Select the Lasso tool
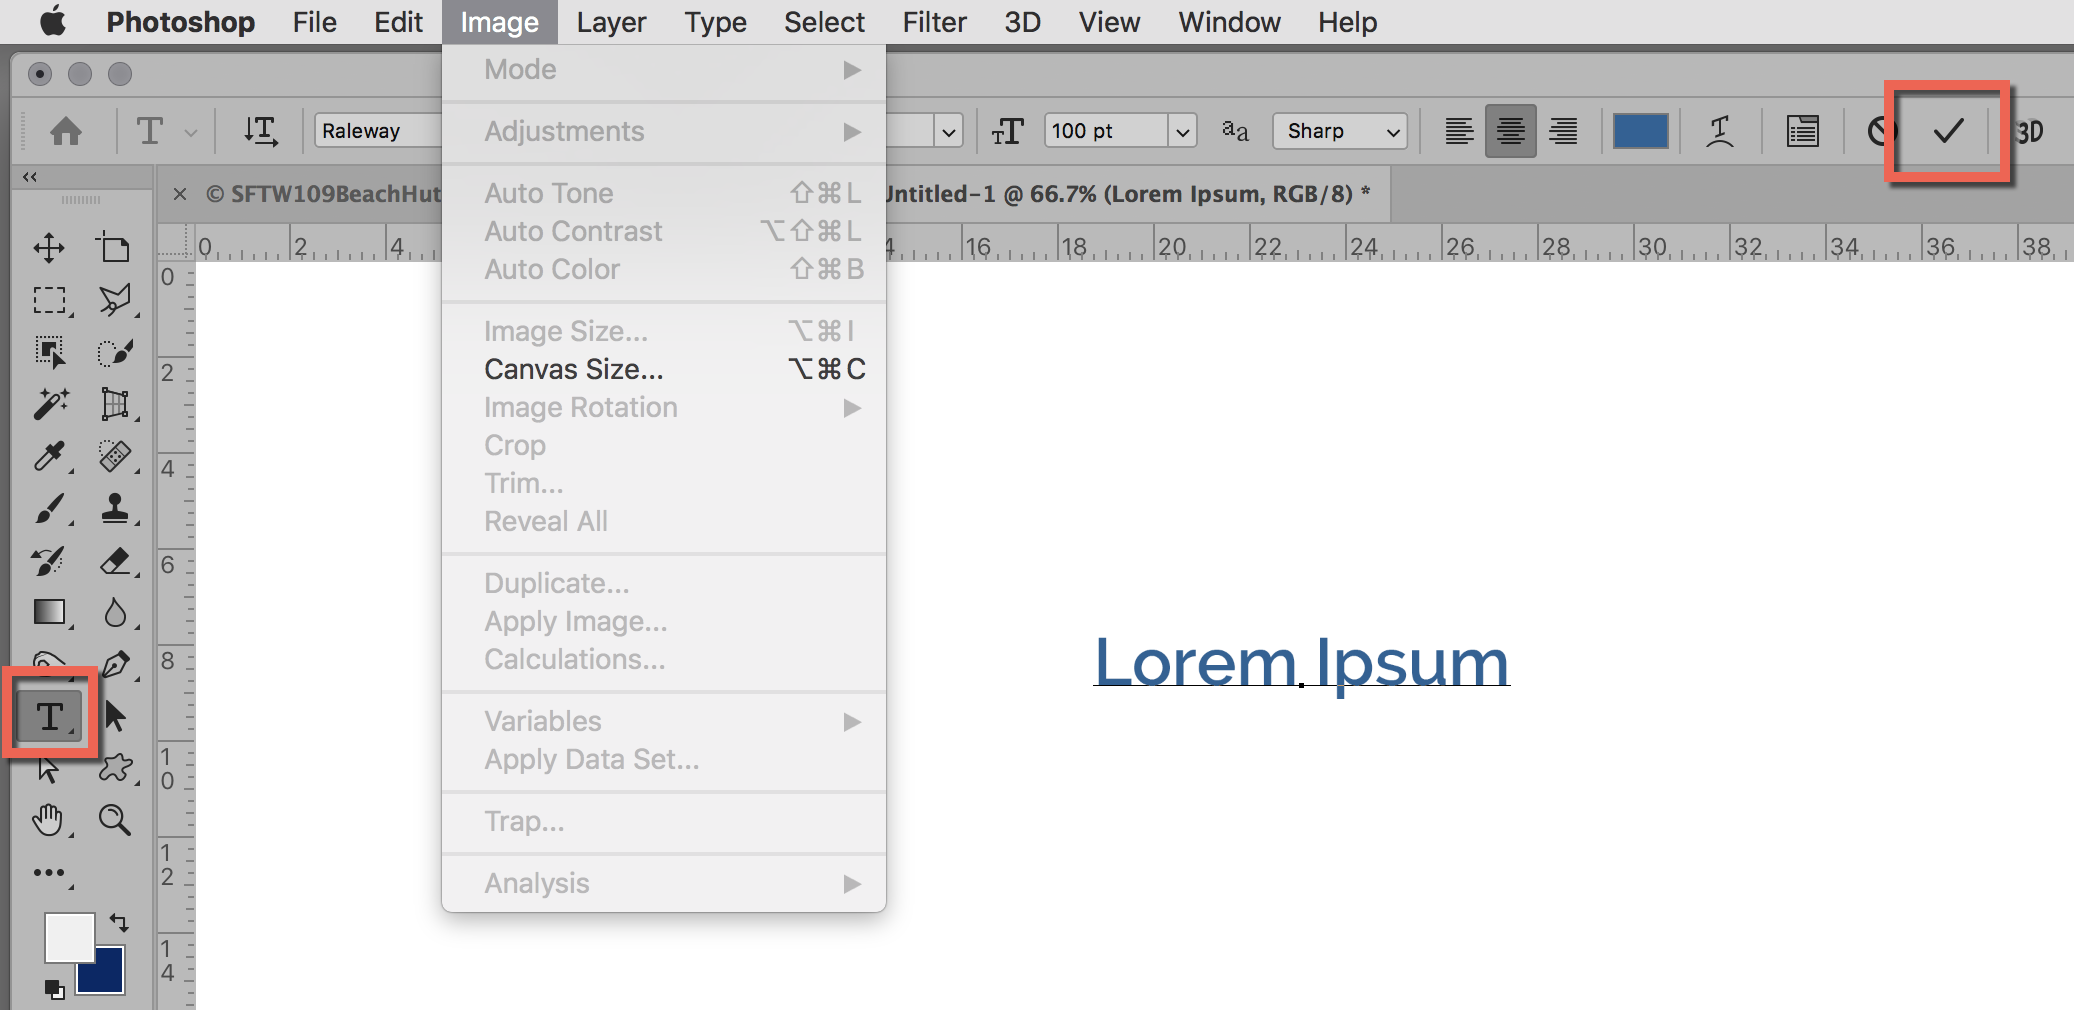Image resolution: width=2074 pixels, height=1010 pixels. (115, 299)
